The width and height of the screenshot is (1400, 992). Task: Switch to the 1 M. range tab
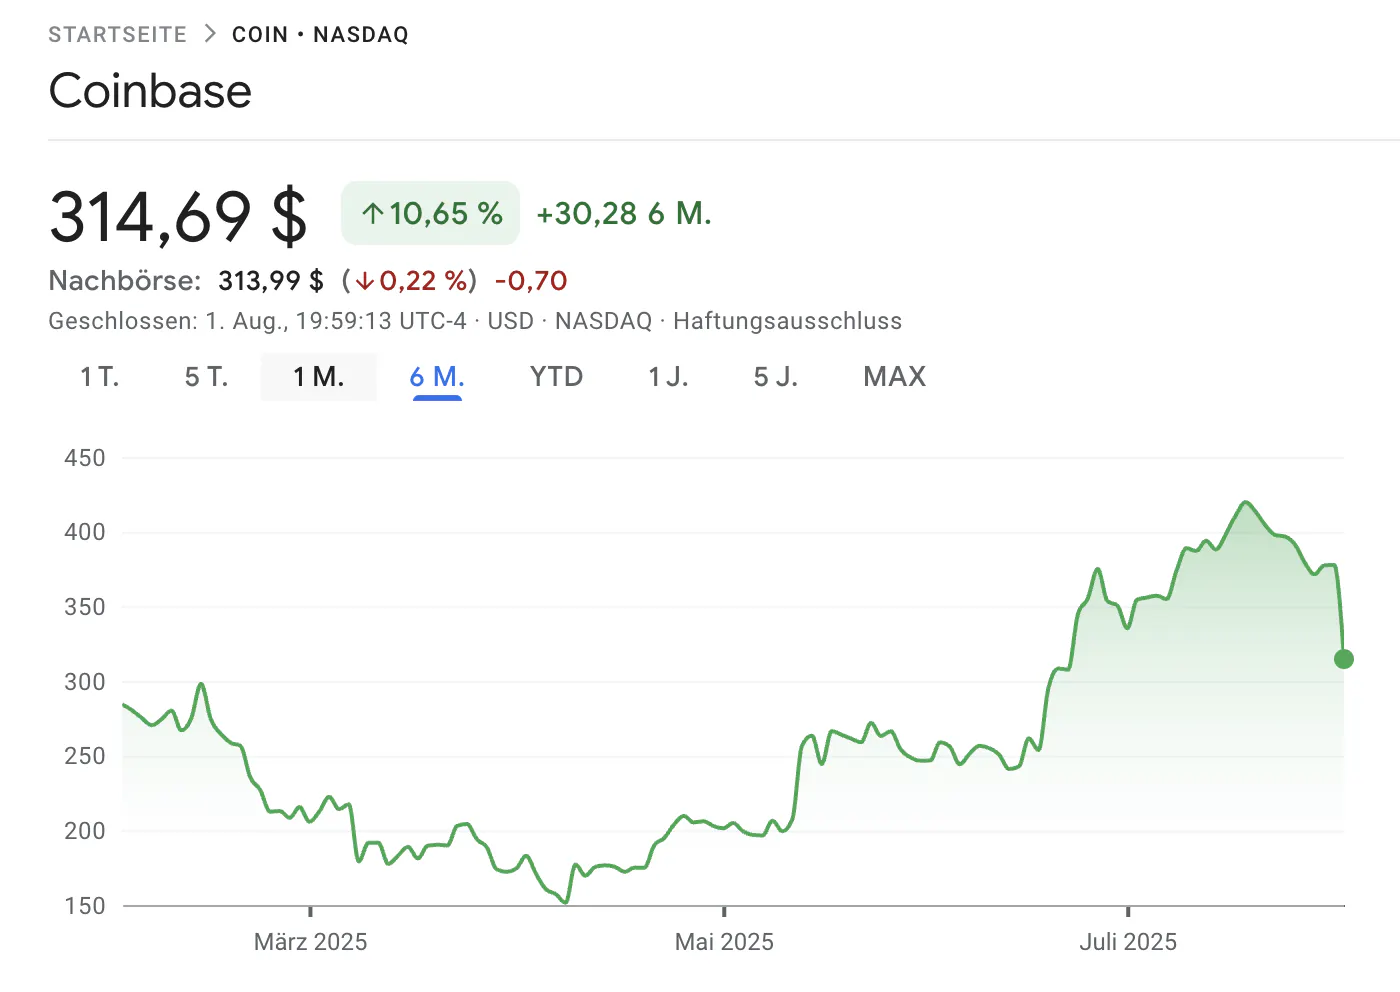[319, 377]
